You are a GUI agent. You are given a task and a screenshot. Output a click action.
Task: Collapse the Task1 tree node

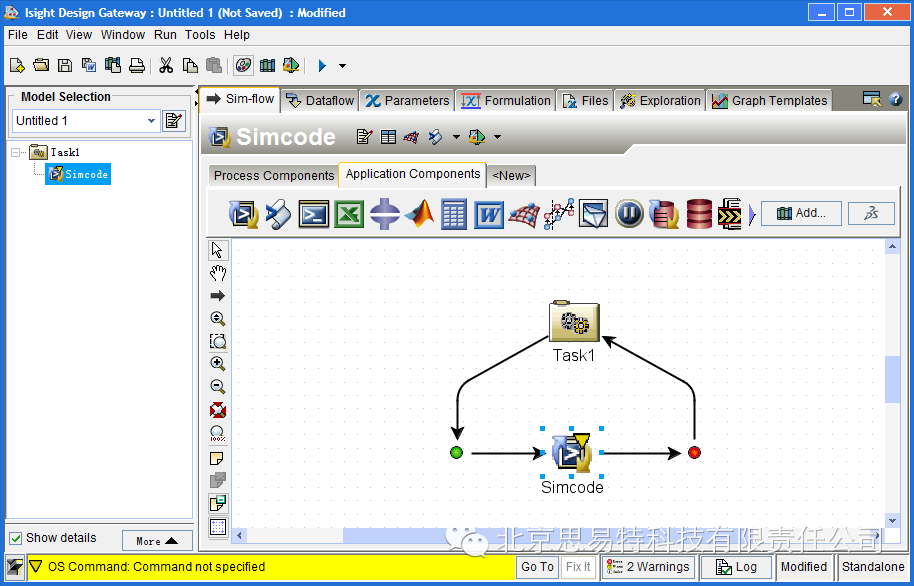point(16,153)
